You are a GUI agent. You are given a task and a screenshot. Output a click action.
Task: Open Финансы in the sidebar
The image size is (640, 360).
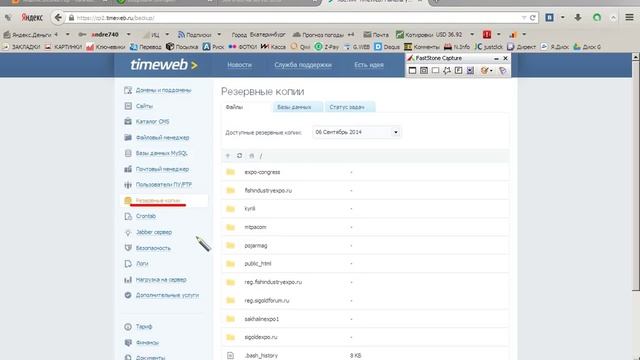pos(147,342)
